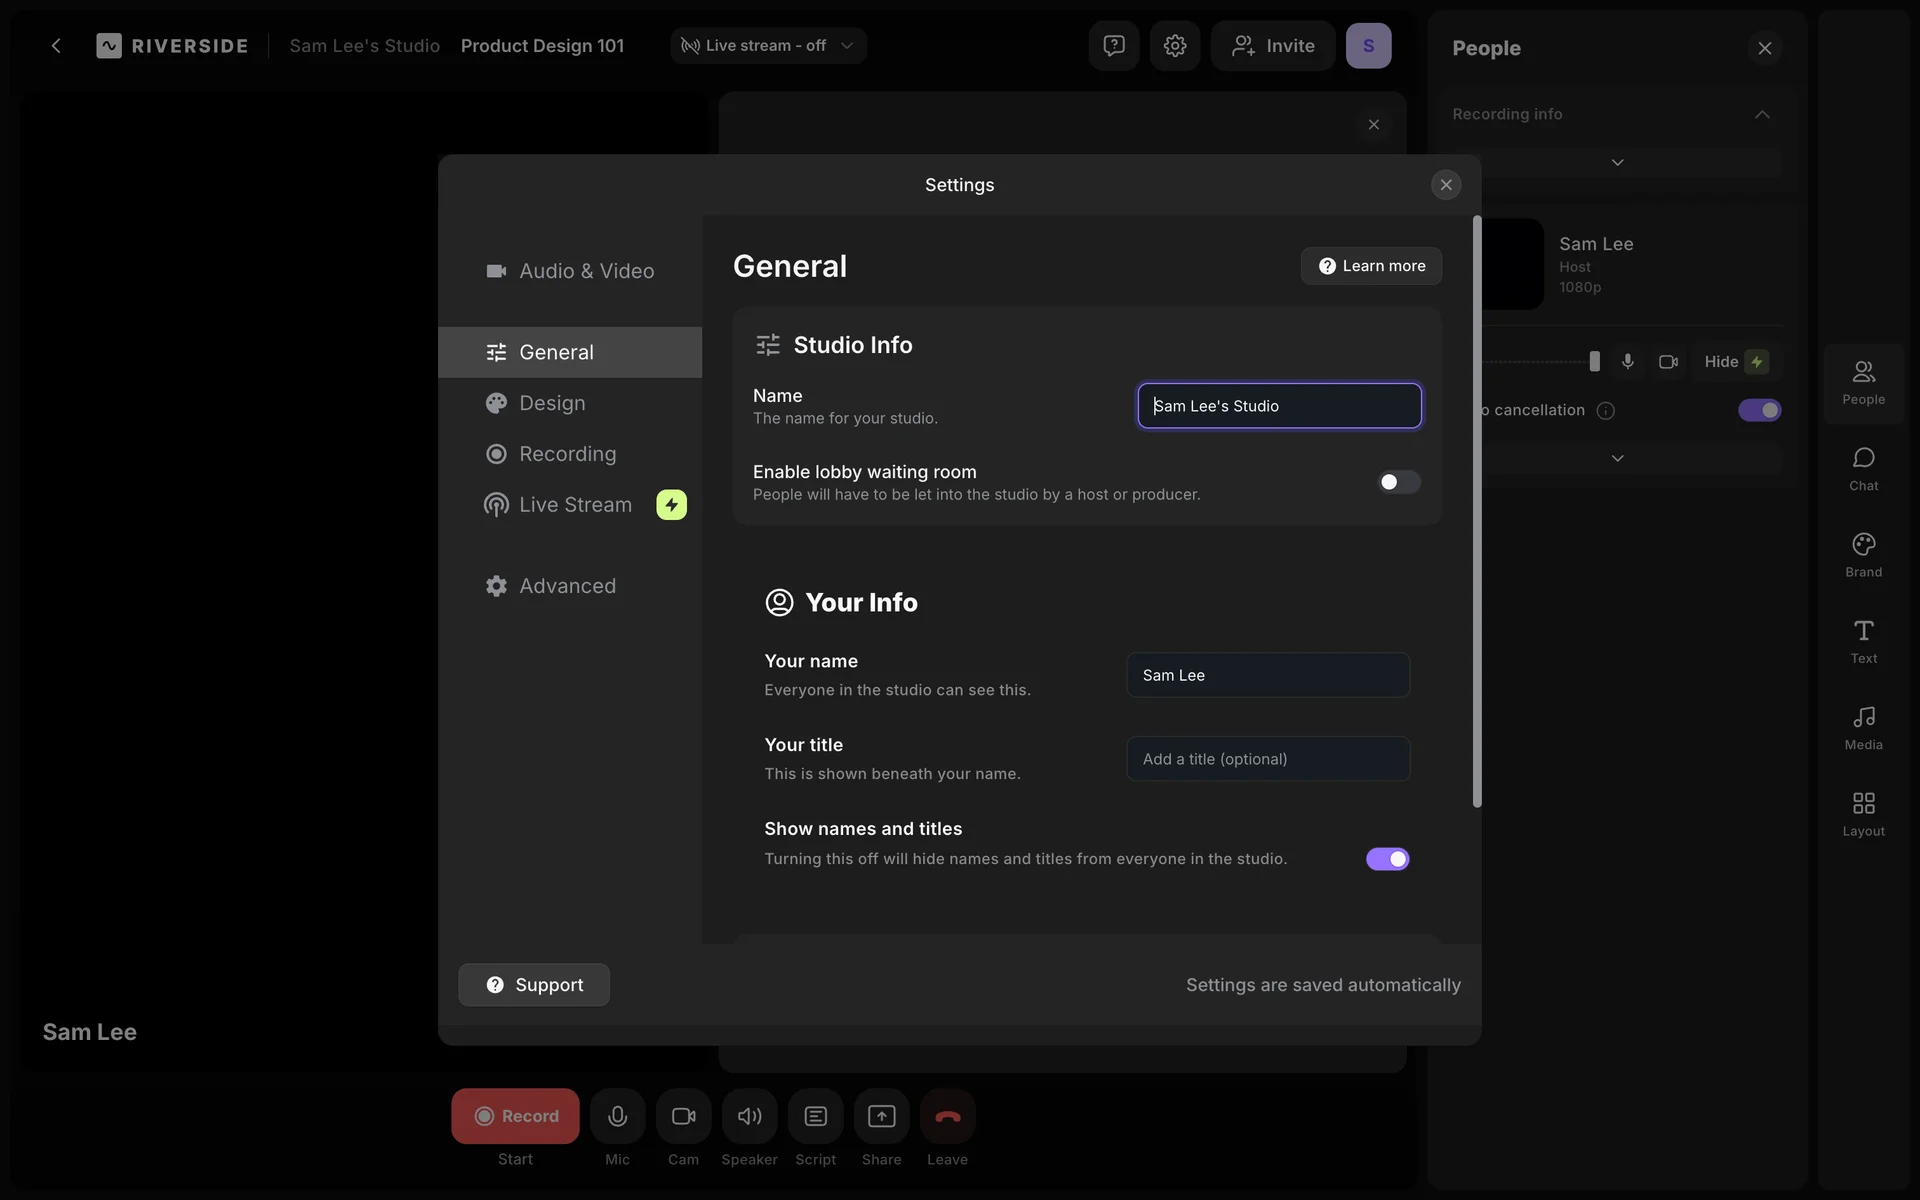Click the Share screen icon
The width and height of the screenshot is (1920, 1200).
pyautogui.click(x=881, y=1116)
